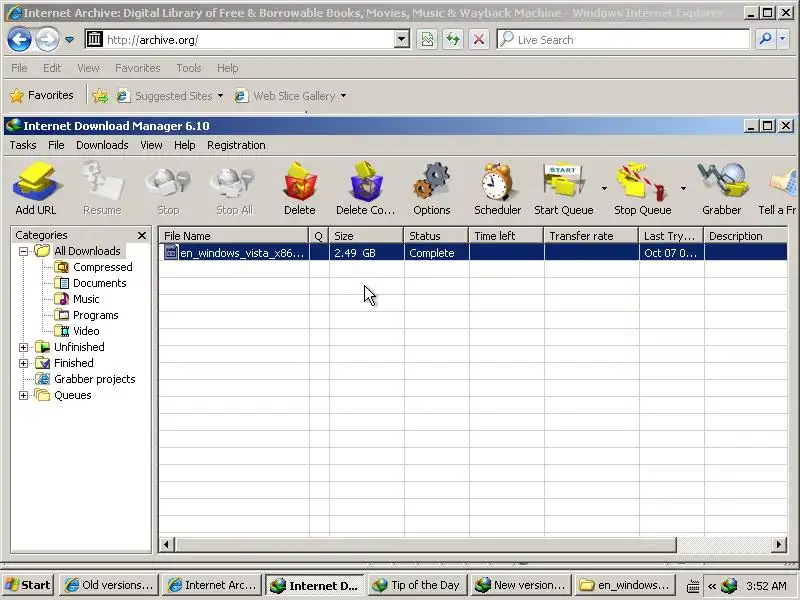The height and width of the screenshot is (600, 800).
Task: Sort by the Status column header
Action: (x=436, y=236)
